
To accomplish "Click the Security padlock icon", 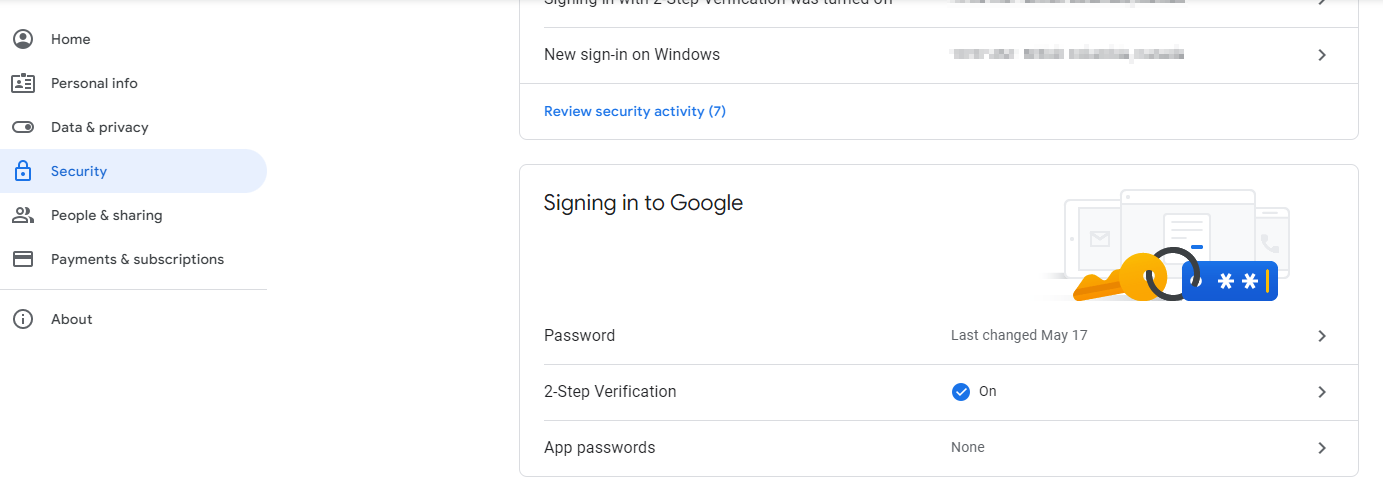I will [22, 171].
